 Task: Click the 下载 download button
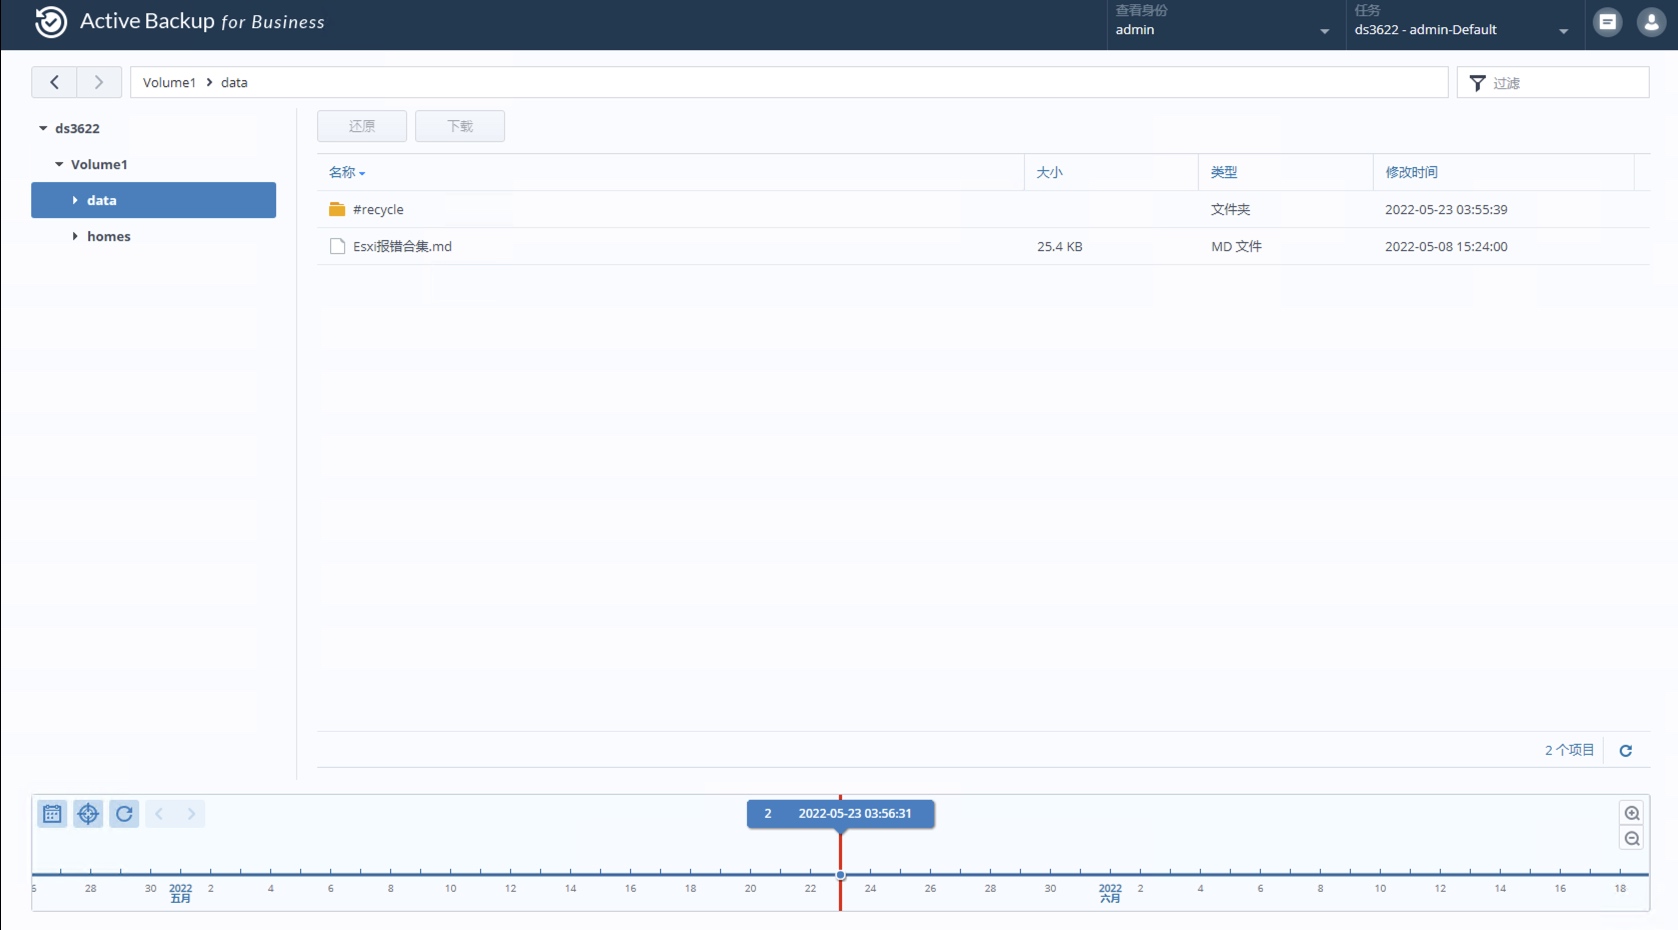click(x=460, y=126)
